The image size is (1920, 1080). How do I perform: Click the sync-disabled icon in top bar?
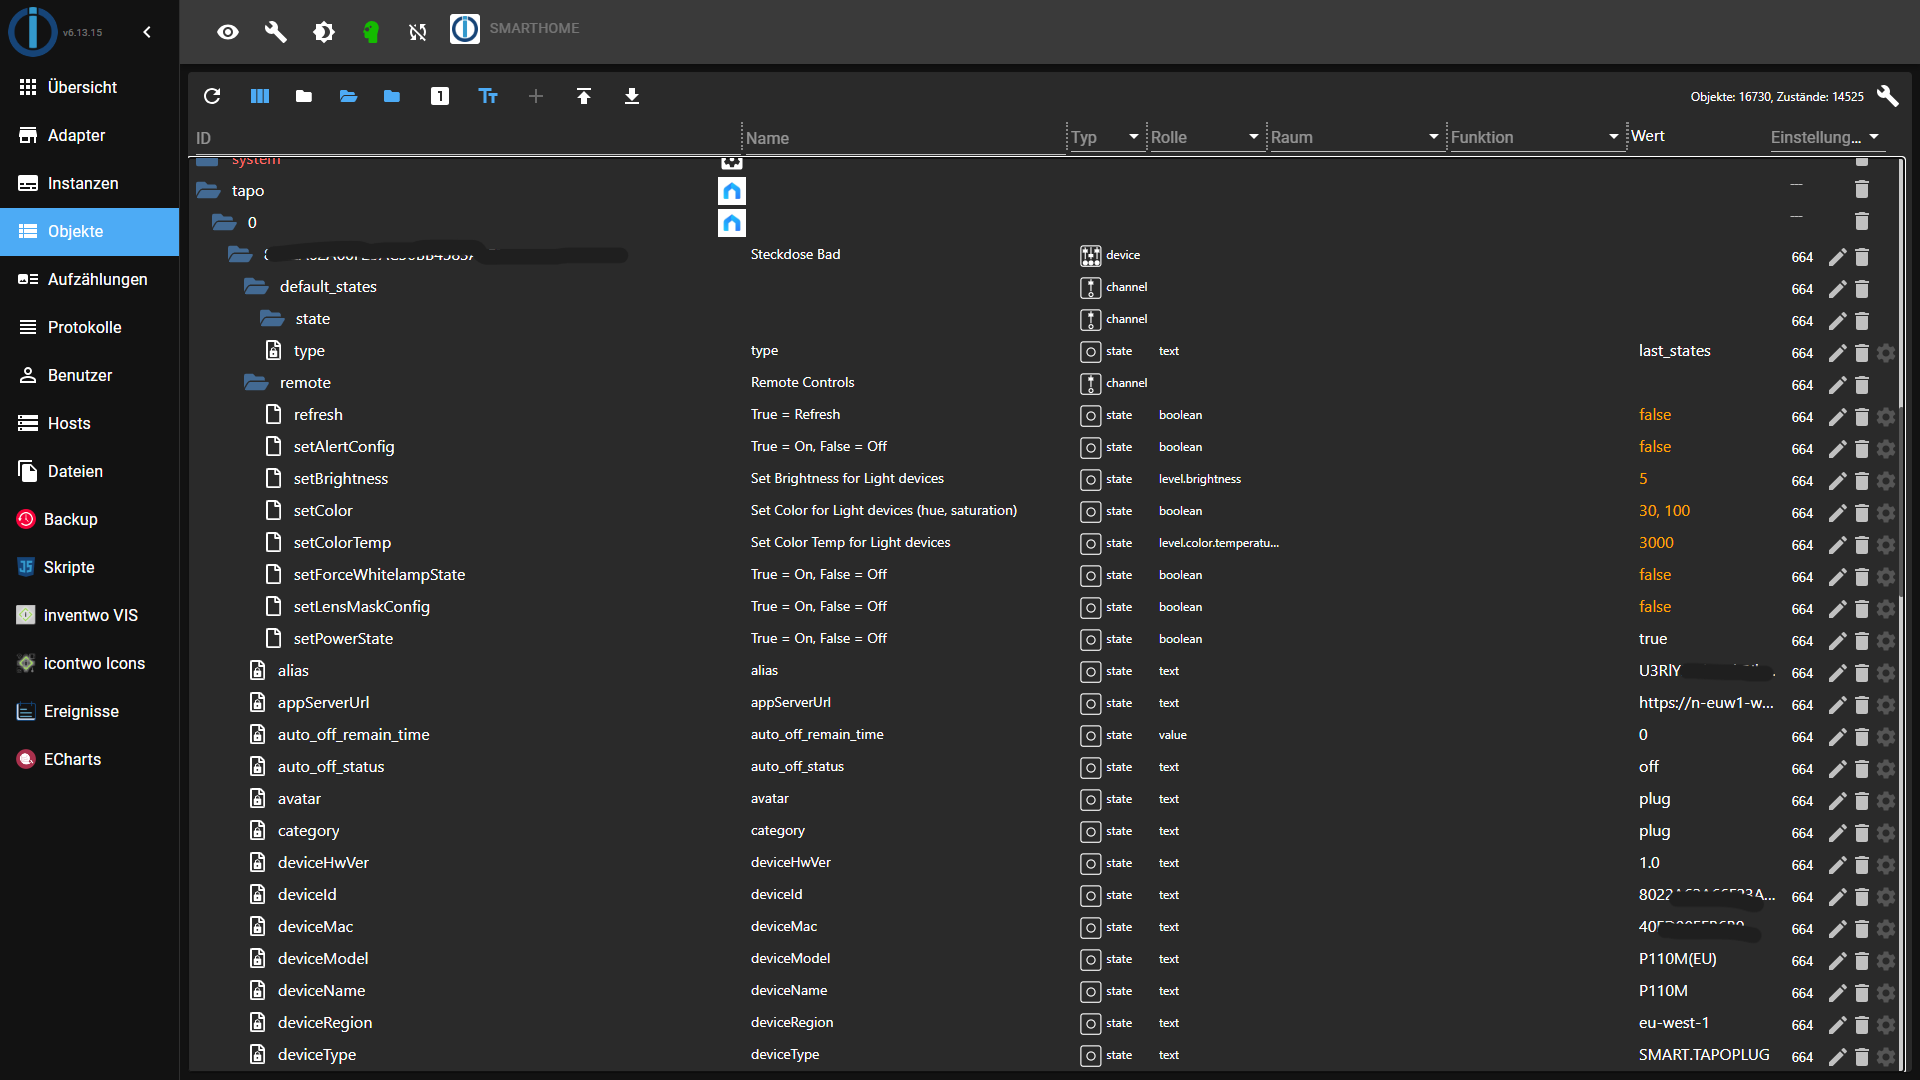coord(418,32)
